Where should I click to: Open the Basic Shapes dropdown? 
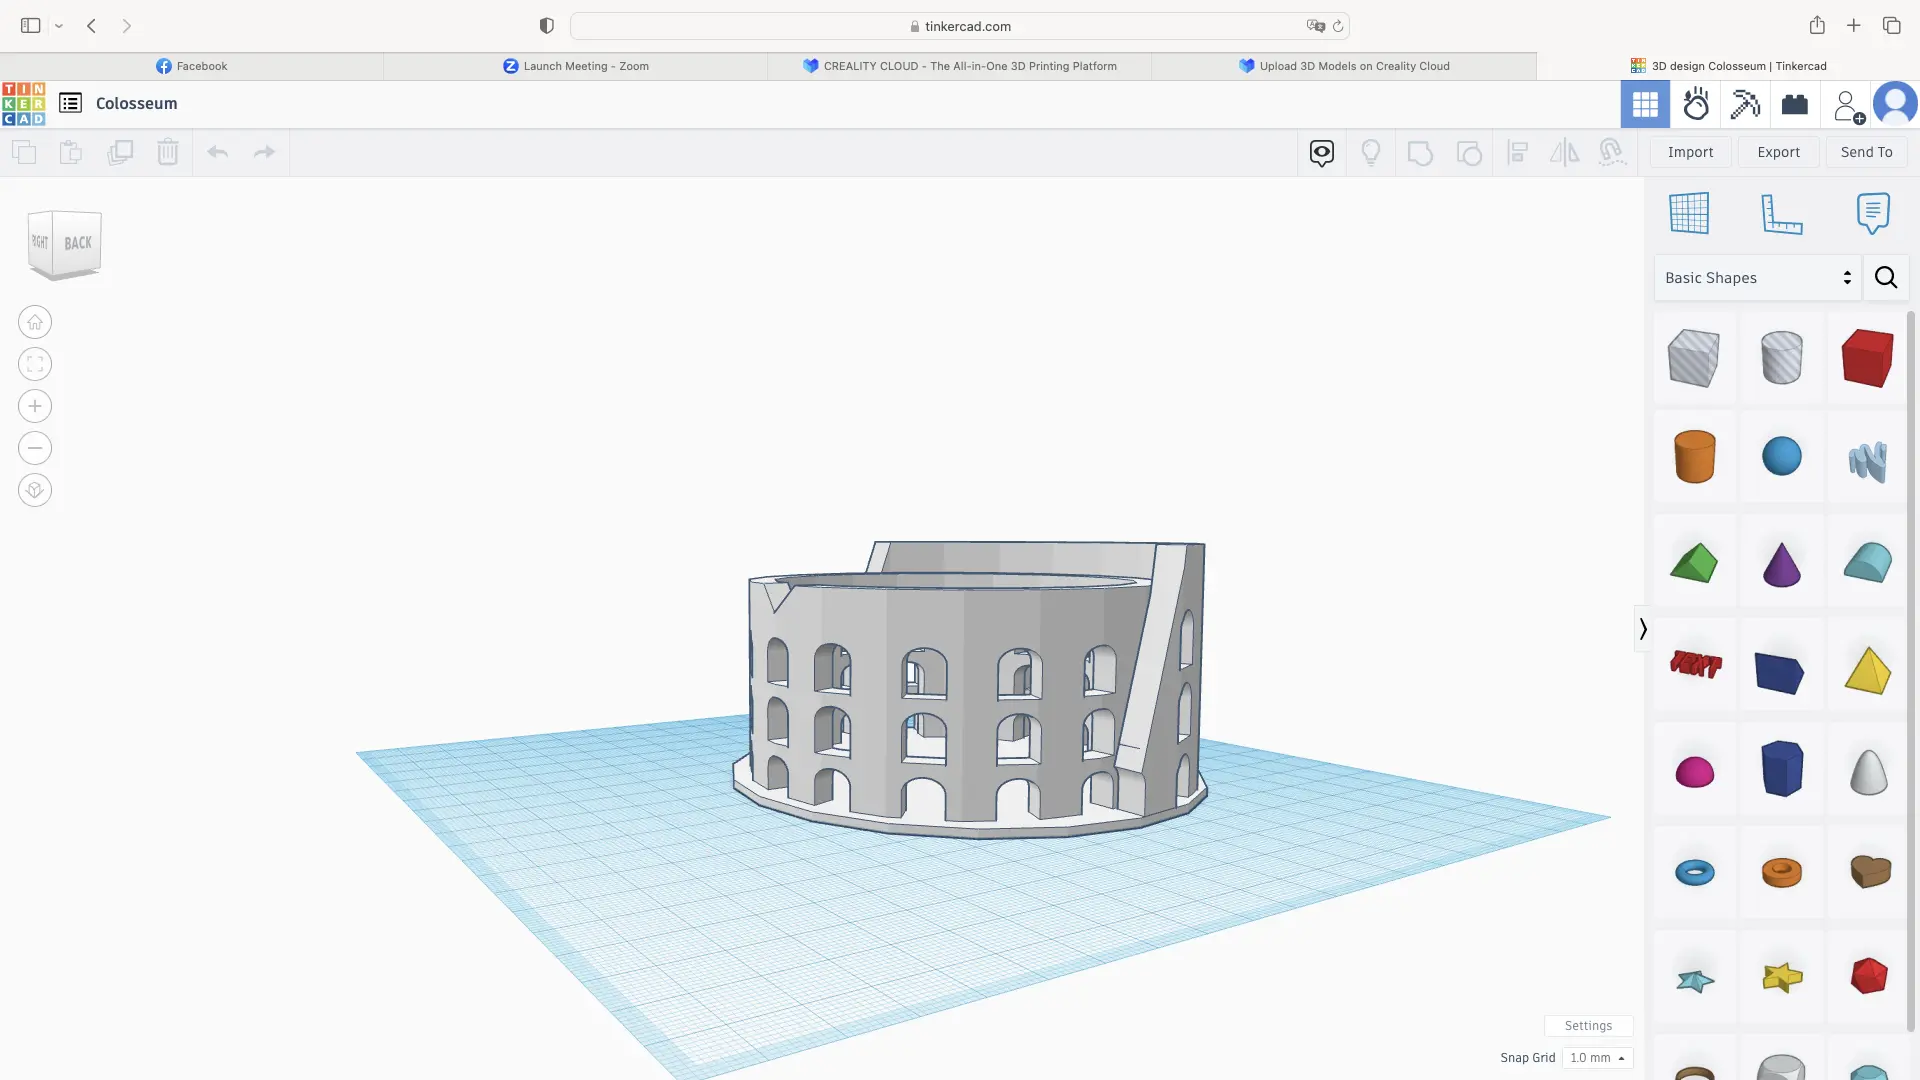[x=1758, y=278]
